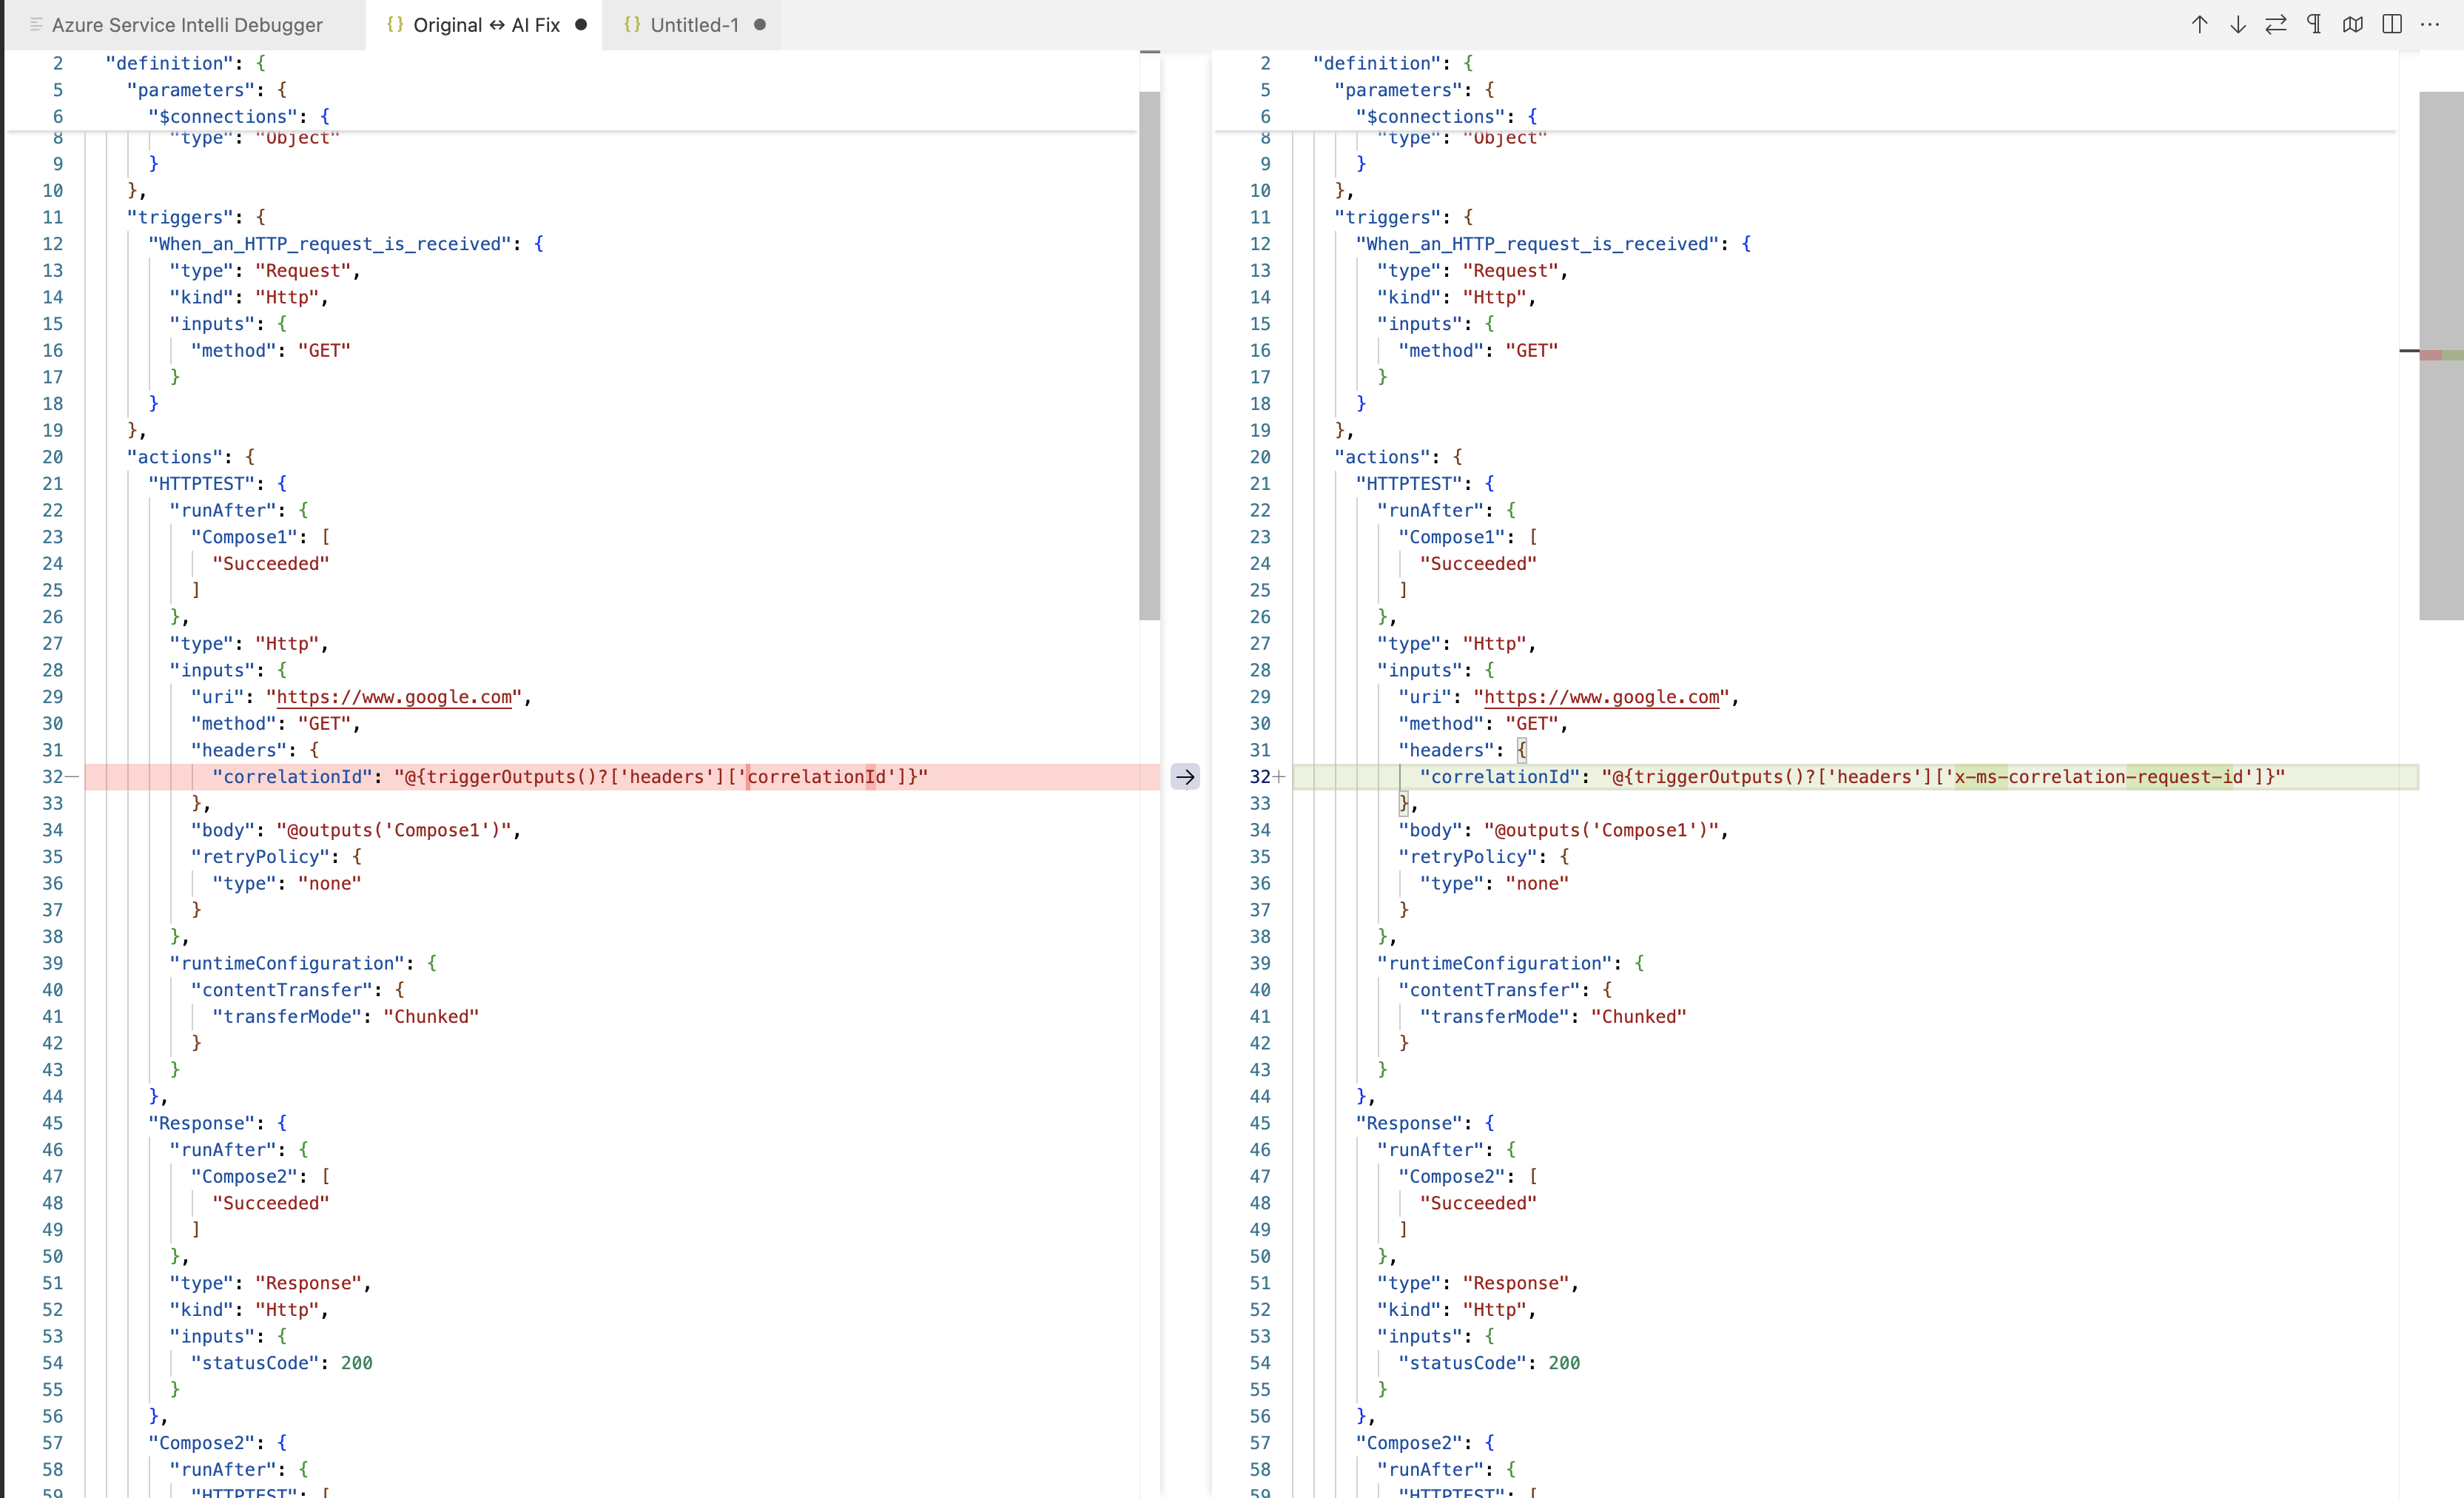Click "Compose2" on line 57 in right pane
This screenshot has width=2464, height=1498.
click(x=1410, y=1443)
